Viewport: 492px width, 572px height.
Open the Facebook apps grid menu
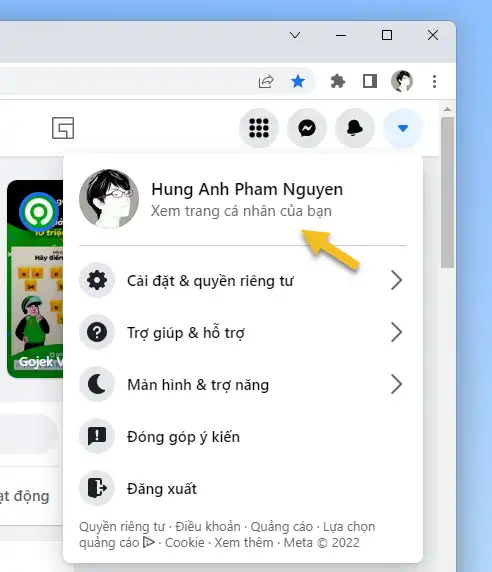pos(259,128)
